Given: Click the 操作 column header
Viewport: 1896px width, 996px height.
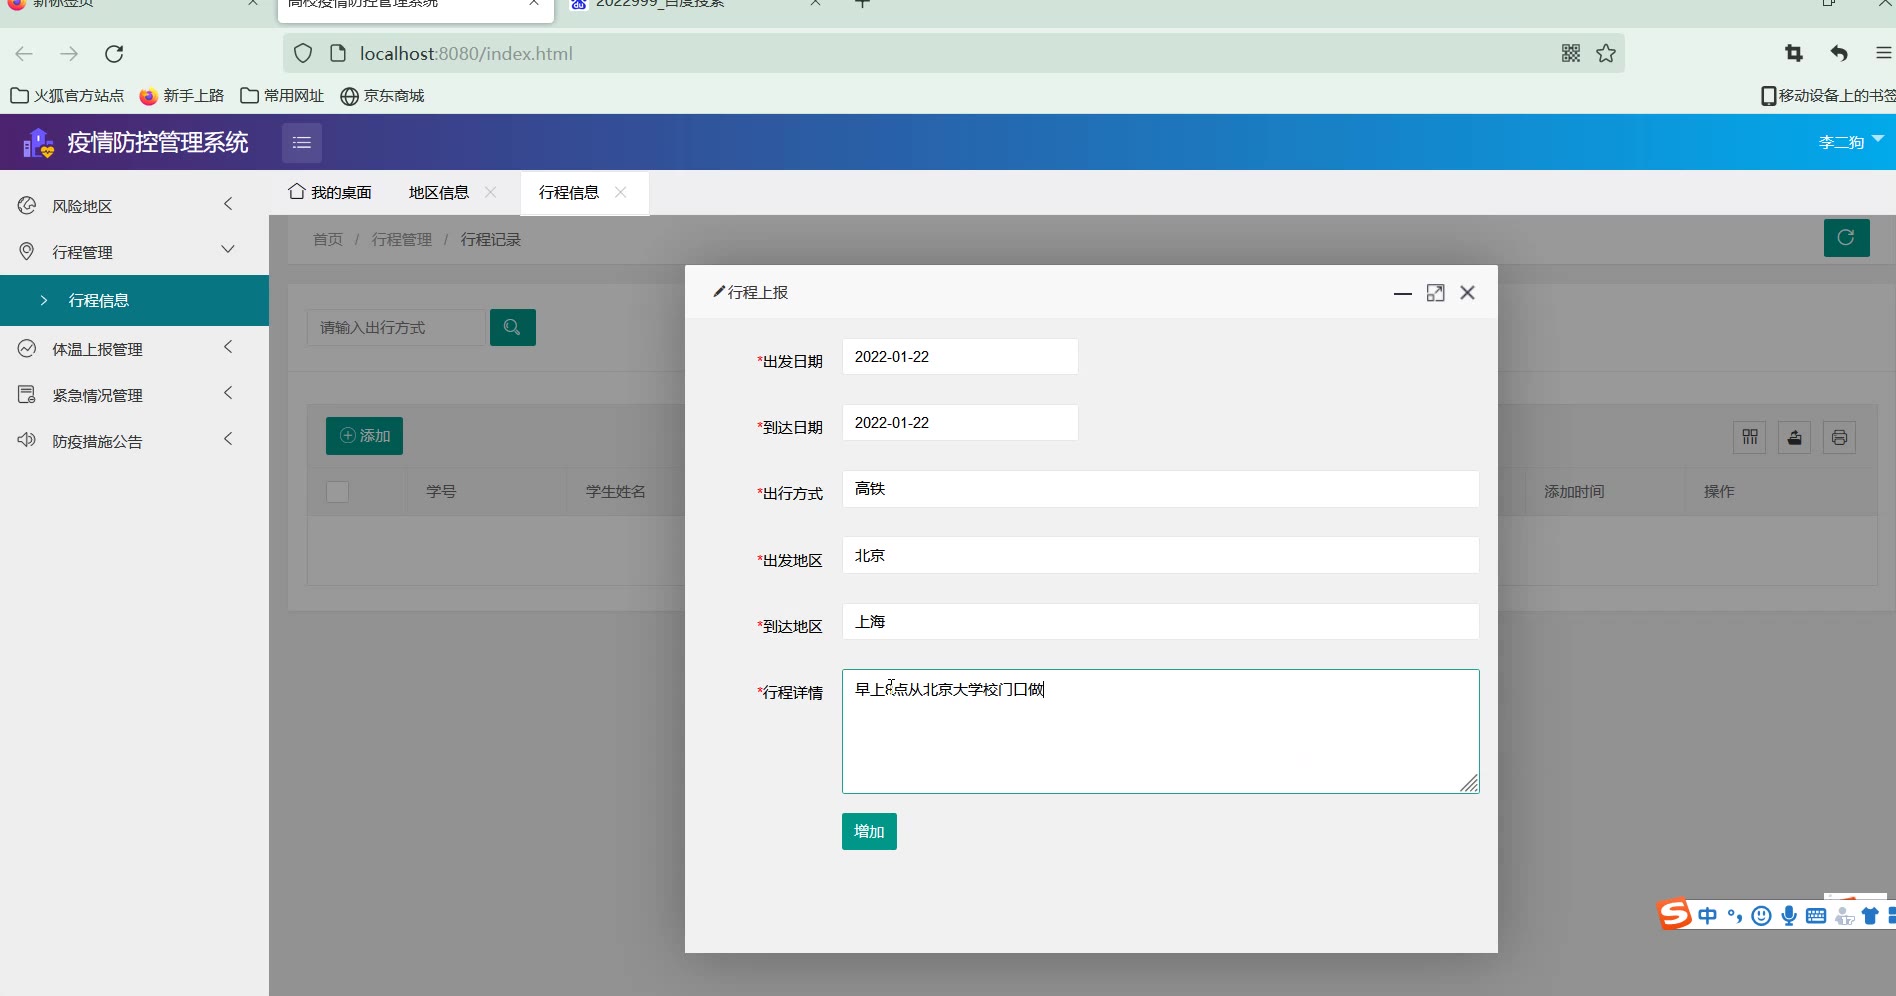Looking at the screenshot, I should tap(1719, 492).
